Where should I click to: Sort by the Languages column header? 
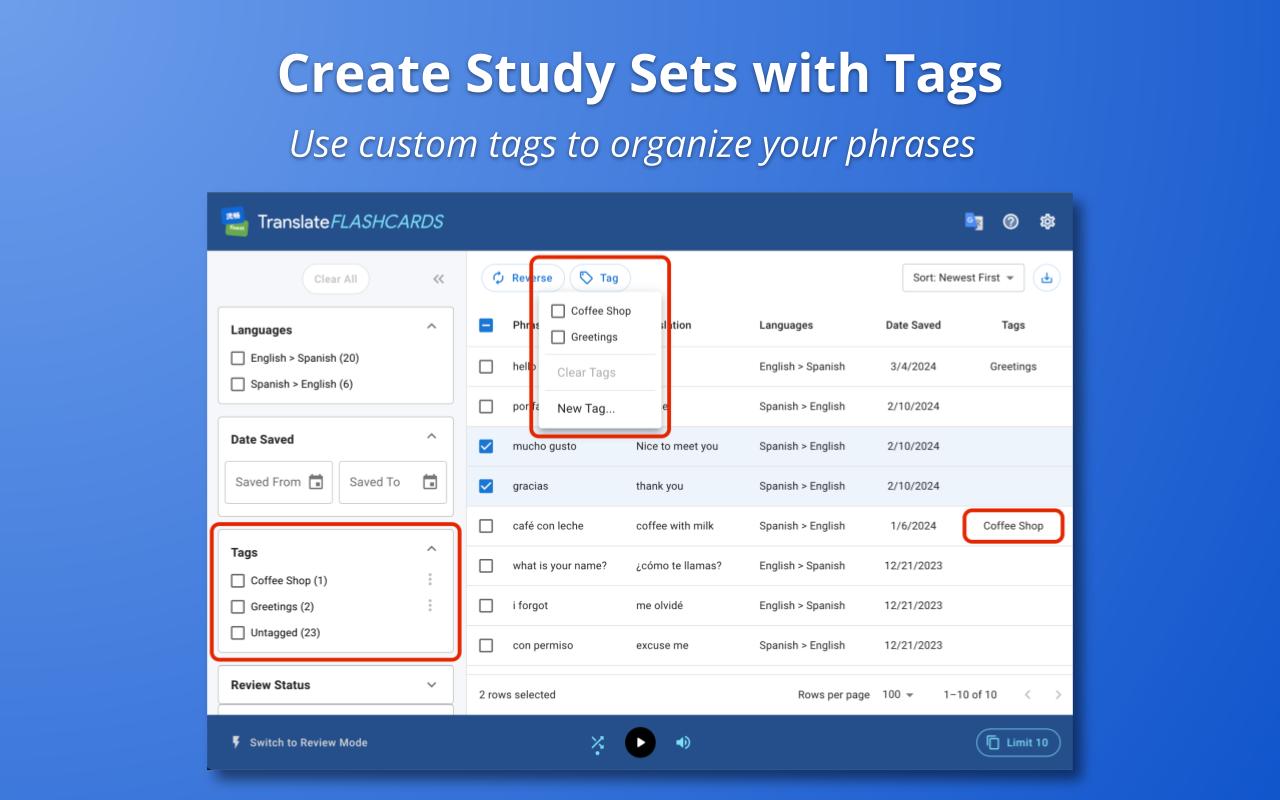point(786,325)
